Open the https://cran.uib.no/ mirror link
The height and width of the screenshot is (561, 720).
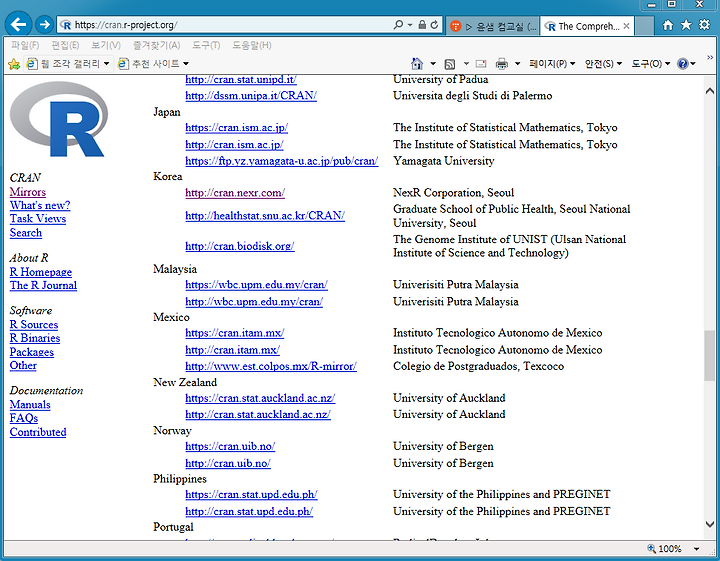coord(230,446)
